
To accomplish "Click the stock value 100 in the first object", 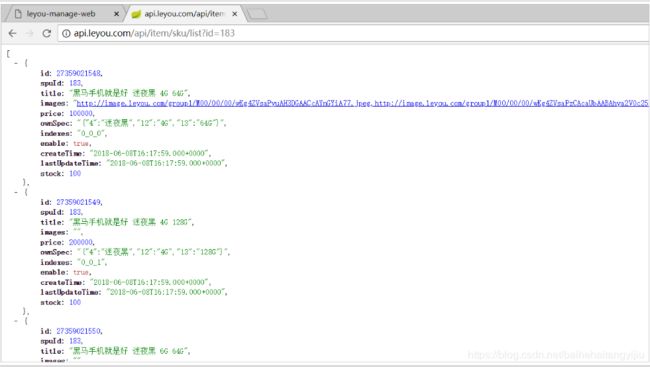I will [x=75, y=173].
